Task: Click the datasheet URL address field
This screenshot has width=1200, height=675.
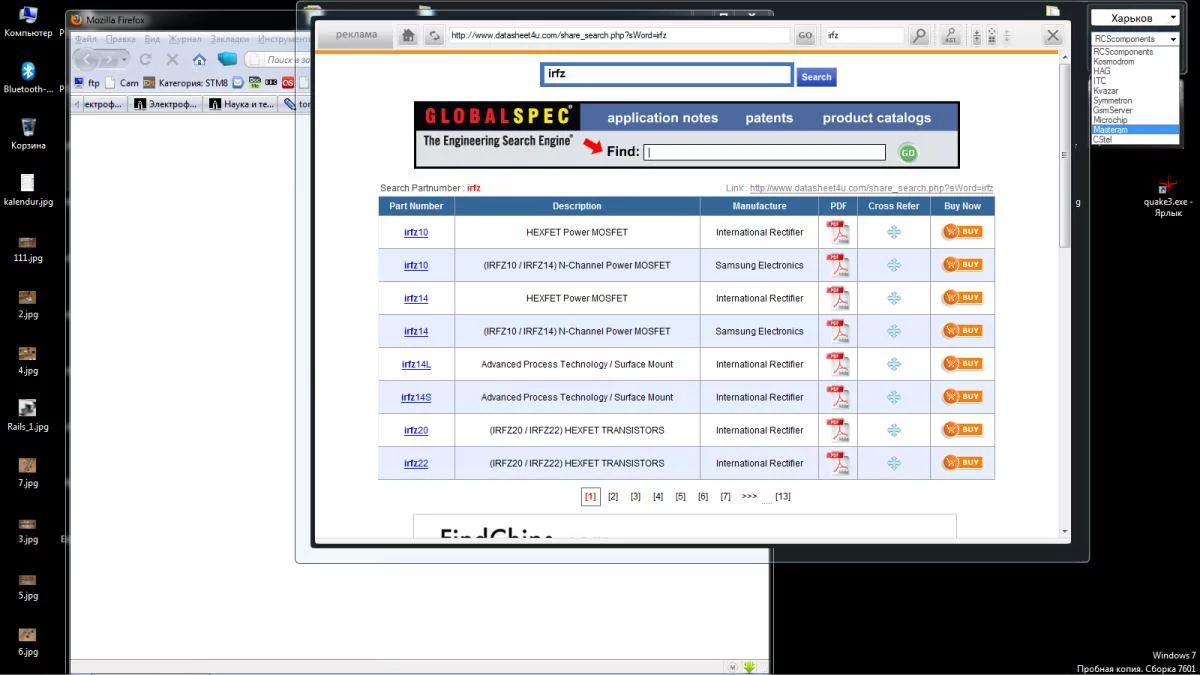Action: [x=619, y=35]
